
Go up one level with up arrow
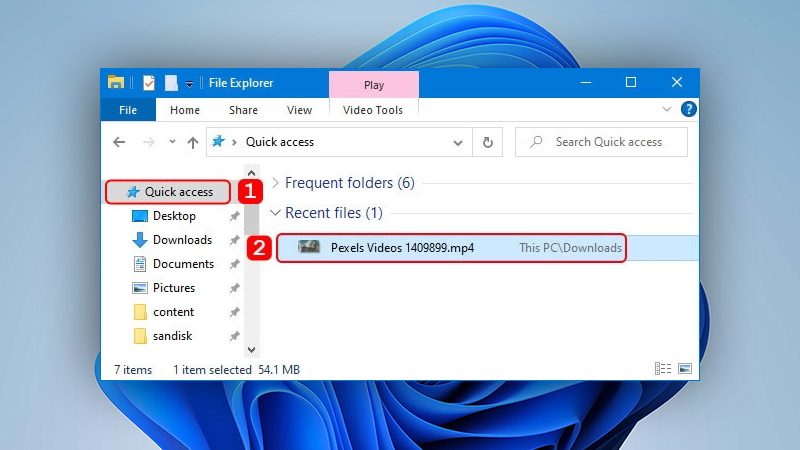(192, 142)
